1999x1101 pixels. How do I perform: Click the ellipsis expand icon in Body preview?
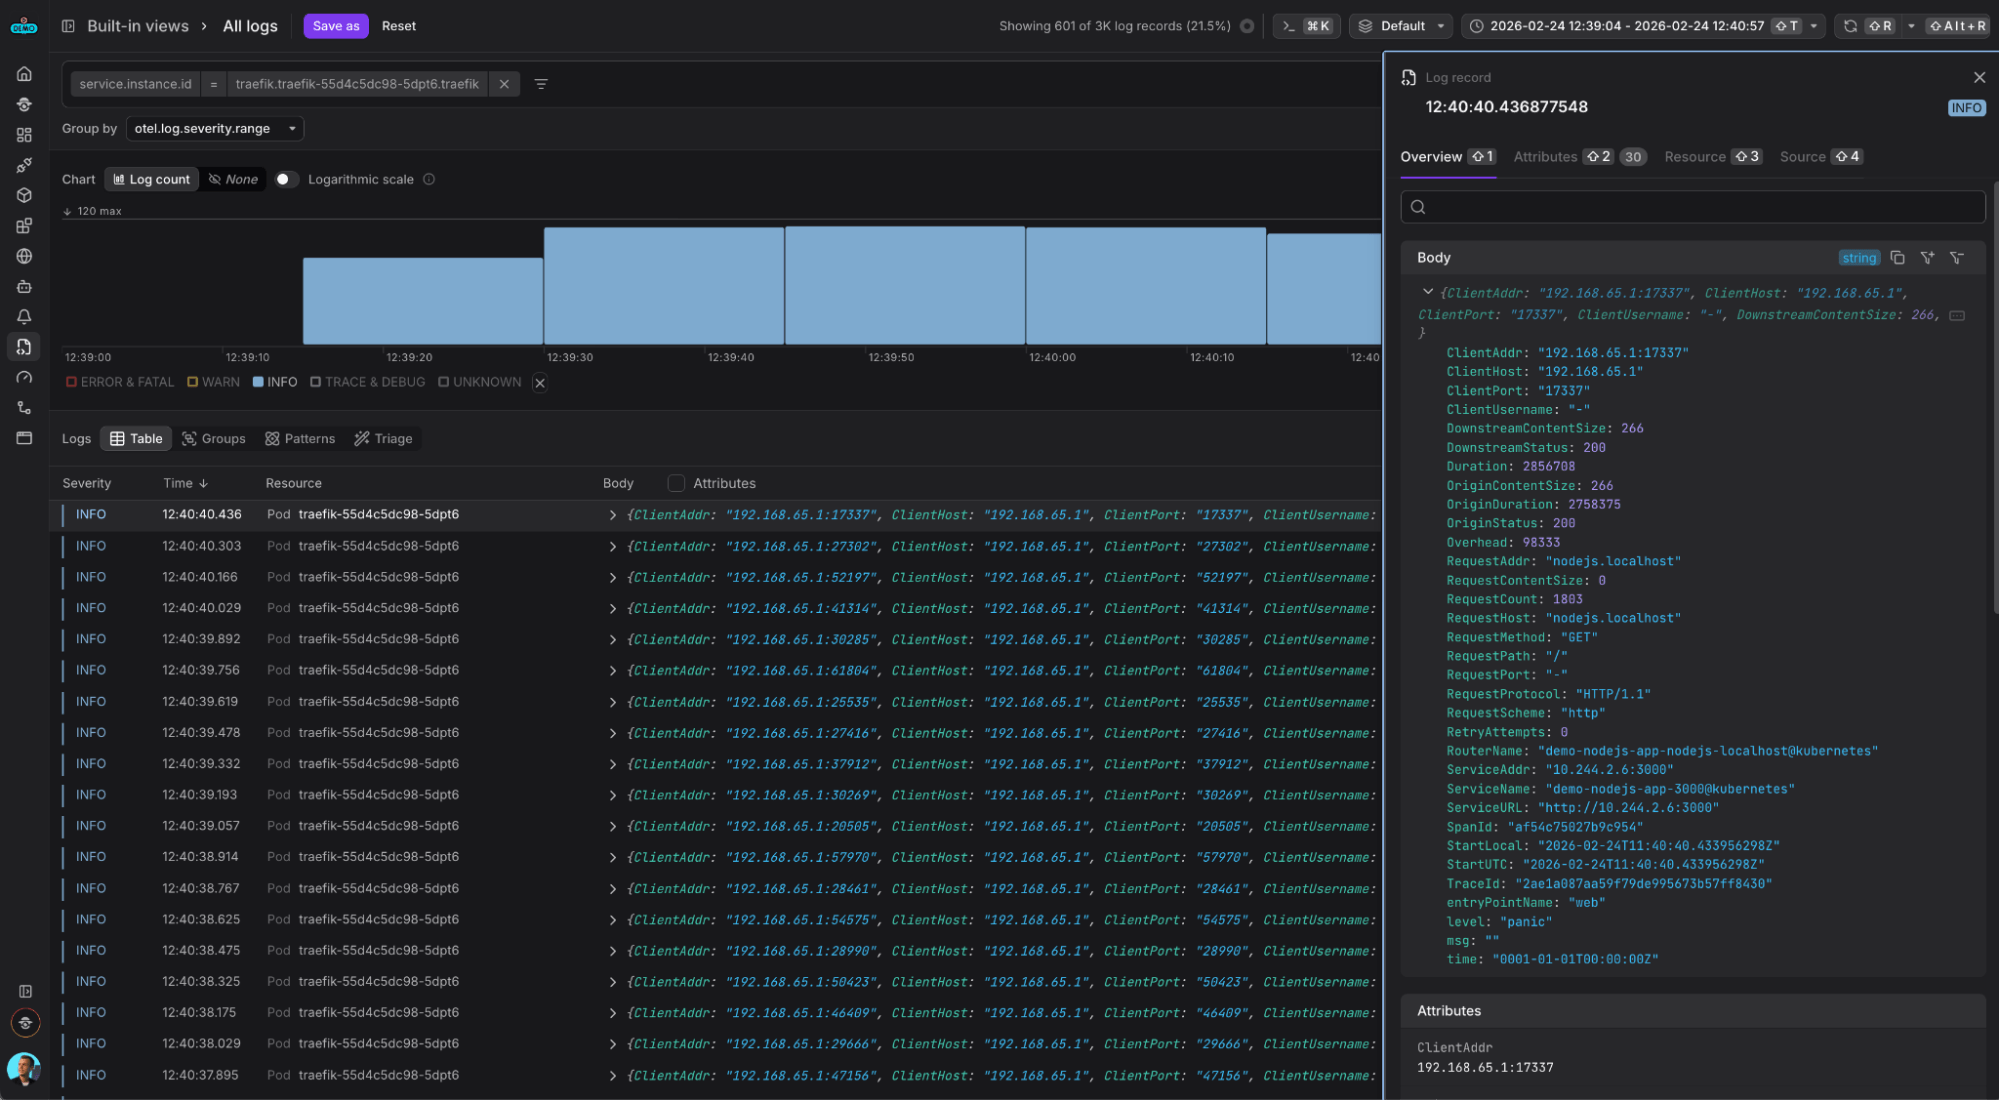coord(1957,315)
